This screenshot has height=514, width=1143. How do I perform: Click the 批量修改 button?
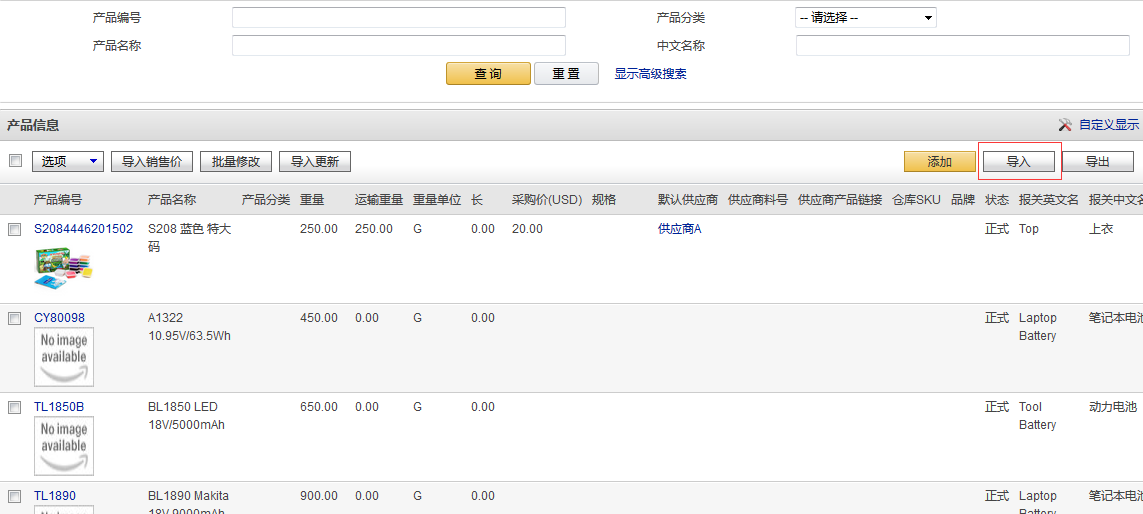(236, 162)
